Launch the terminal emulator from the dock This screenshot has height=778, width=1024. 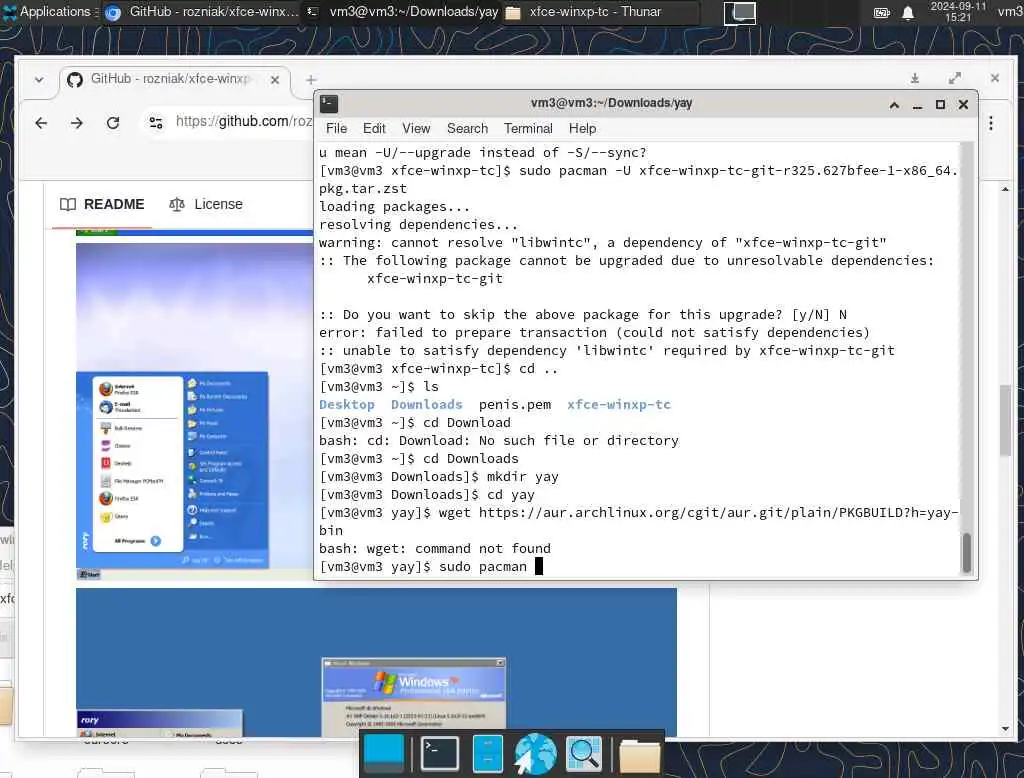439,754
